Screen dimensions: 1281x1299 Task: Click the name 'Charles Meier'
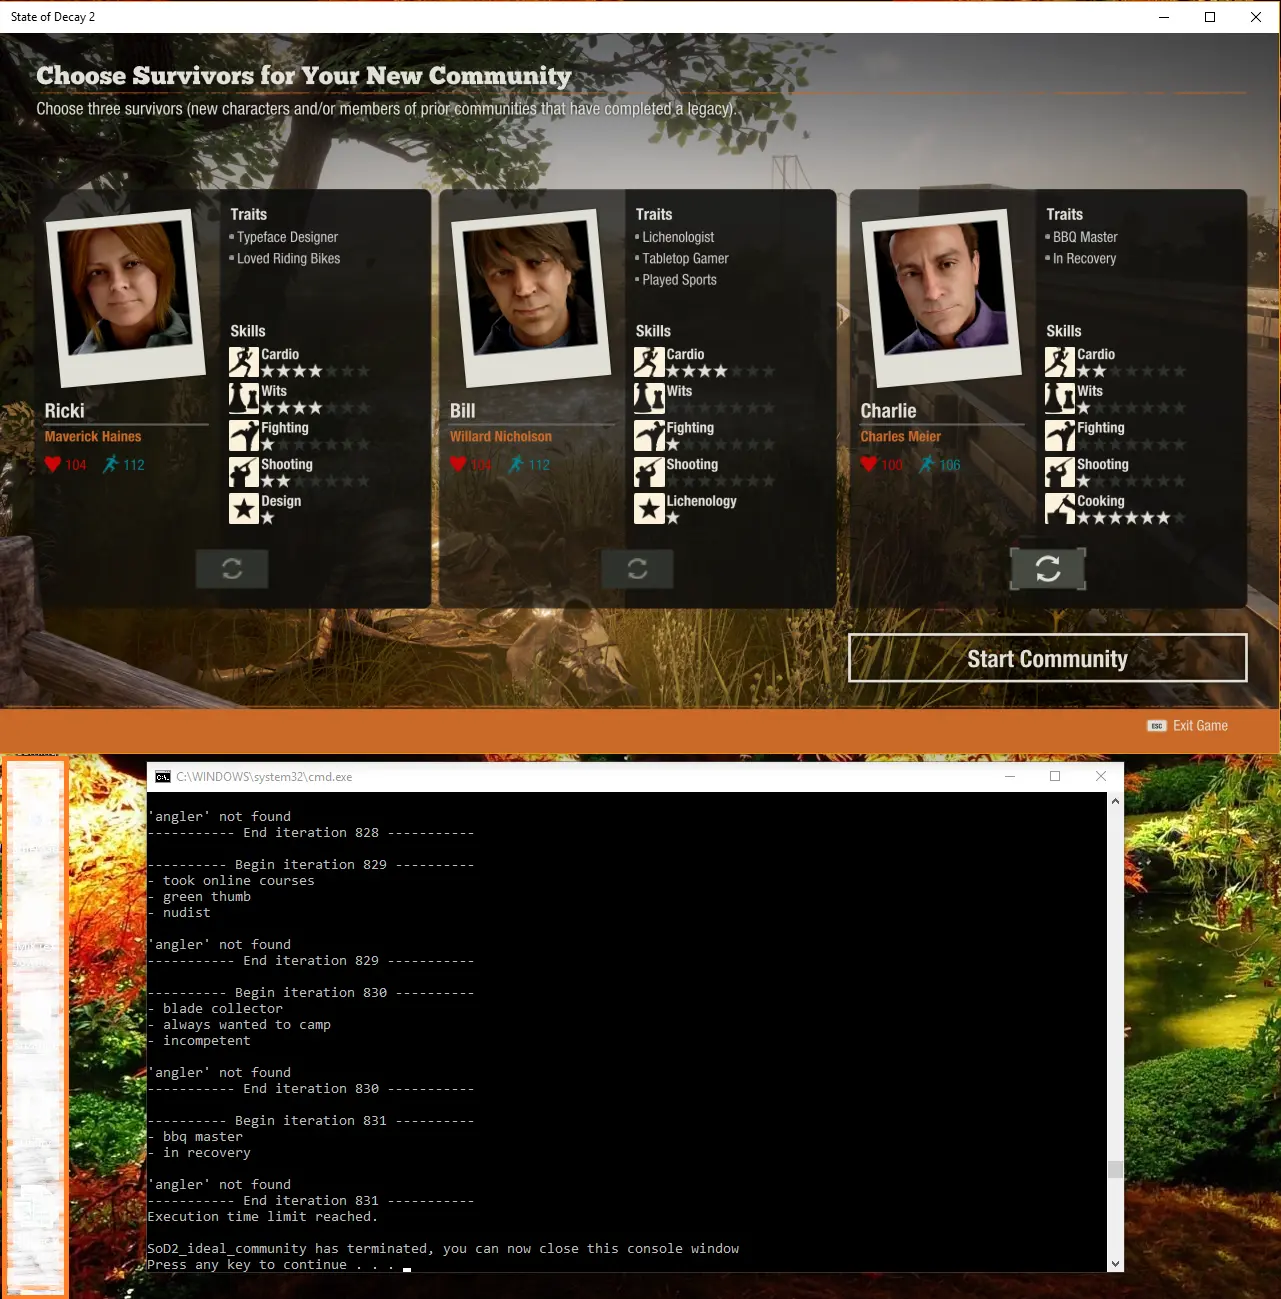click(900, 436)
